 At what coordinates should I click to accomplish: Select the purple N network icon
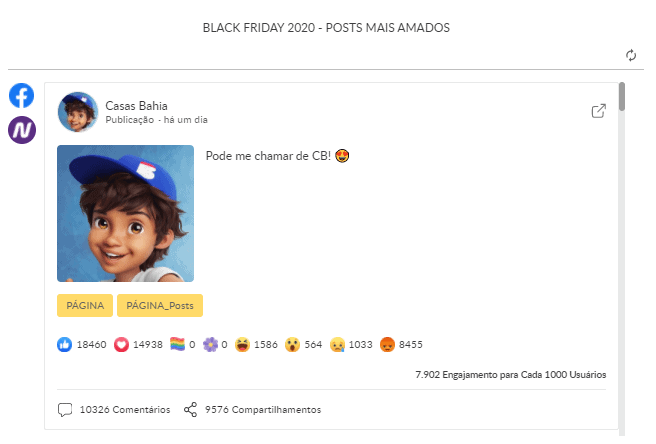click(x=21, y=130)
